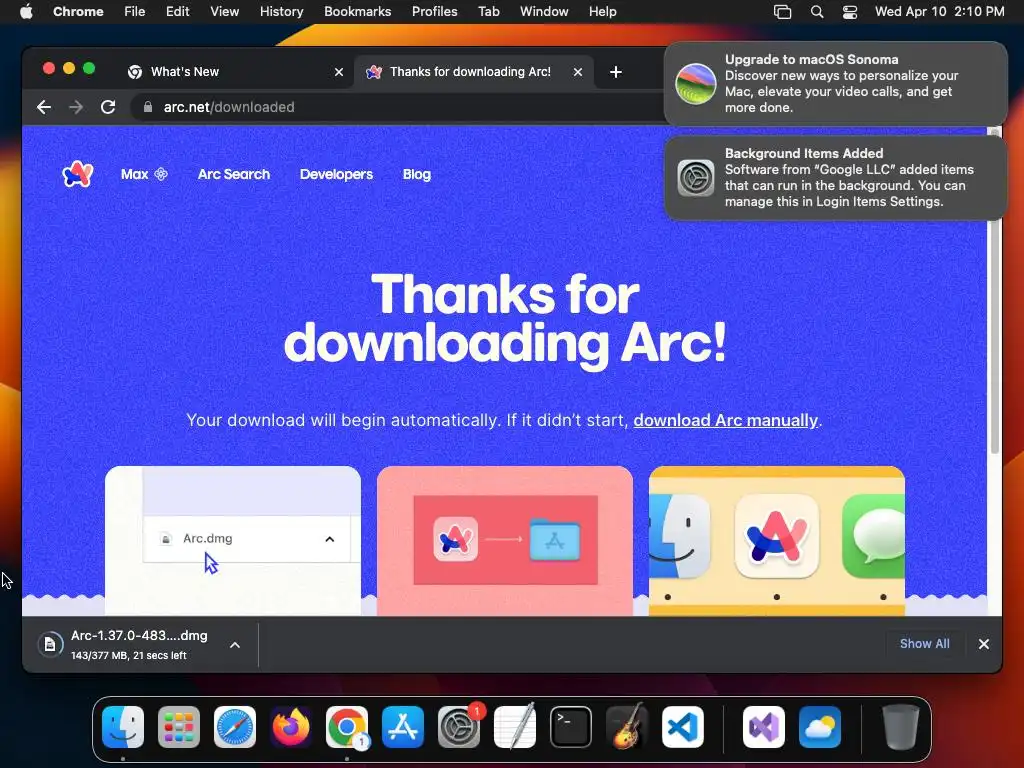Open the Weather app in the Dock
This screenshot has width=1024, height=768.
(x=820, y=727)
